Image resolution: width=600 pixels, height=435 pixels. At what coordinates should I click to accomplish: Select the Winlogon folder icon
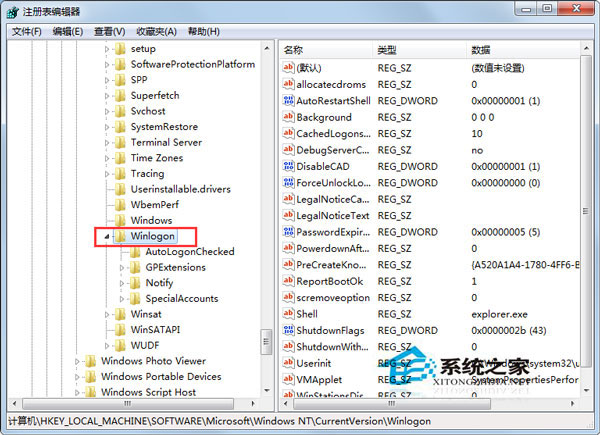tap(121, 236)
